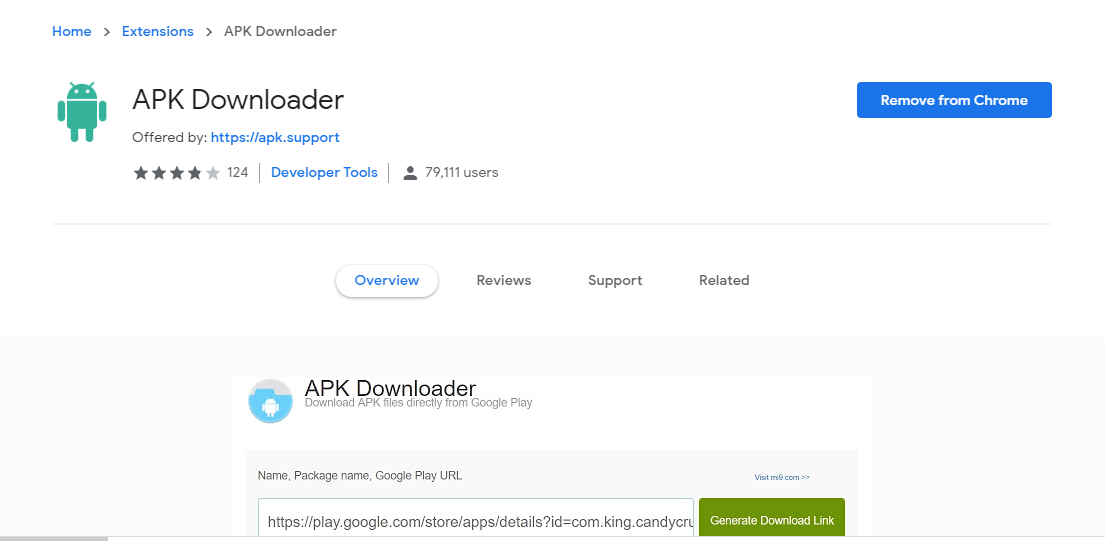Open the Support tab
1105x541 pixels.
point(615,281)
